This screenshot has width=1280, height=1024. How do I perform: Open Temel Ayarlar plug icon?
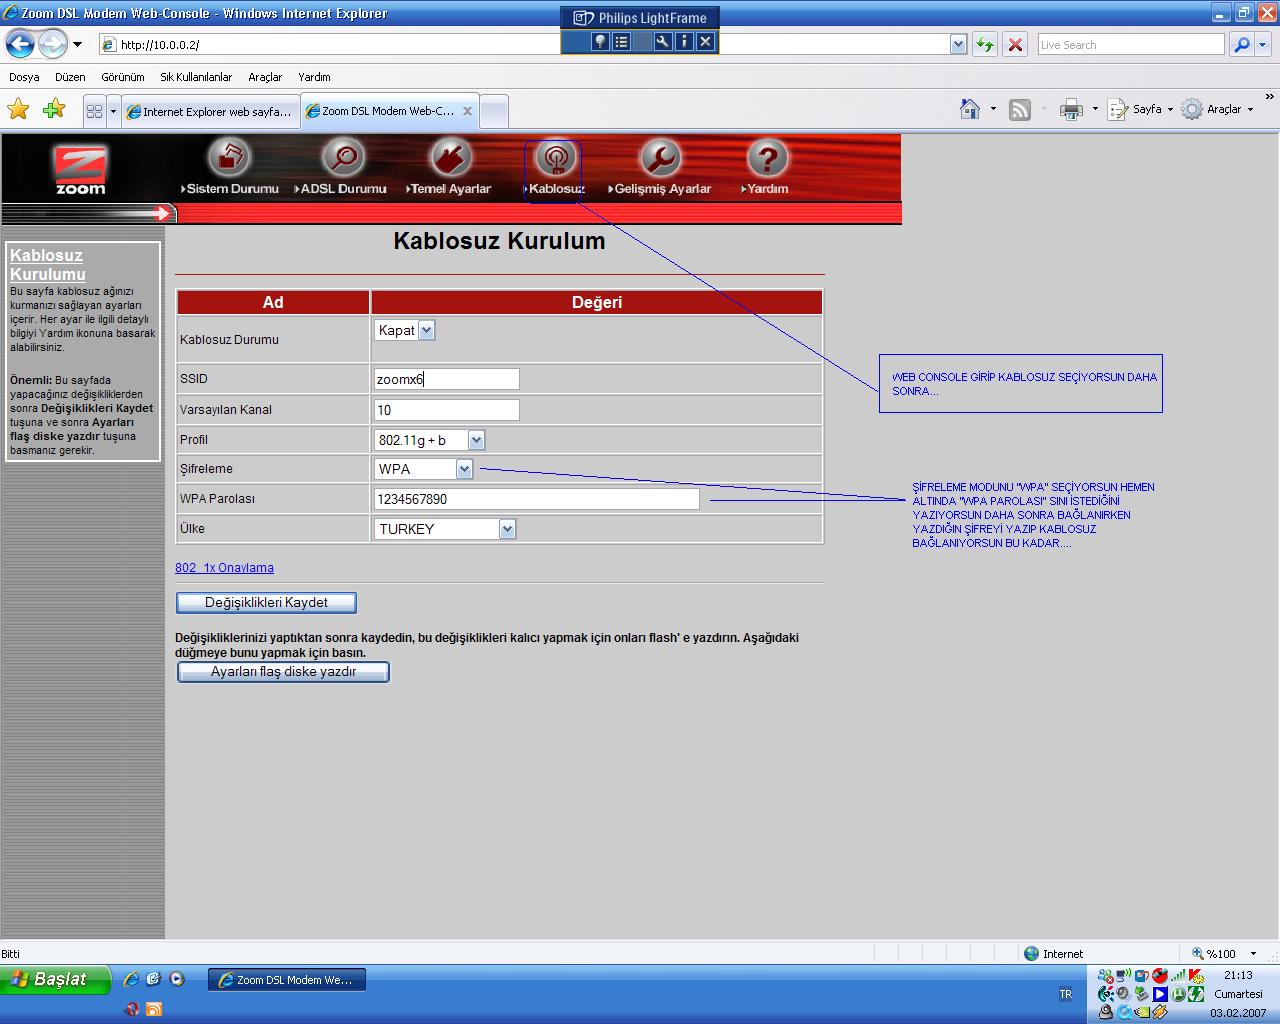tap(450, 158)
